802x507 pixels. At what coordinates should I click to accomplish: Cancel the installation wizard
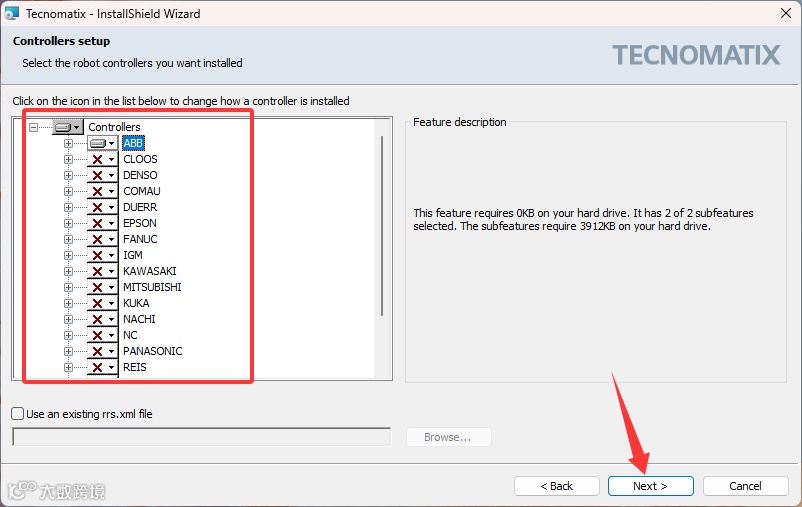coord(746,486)
